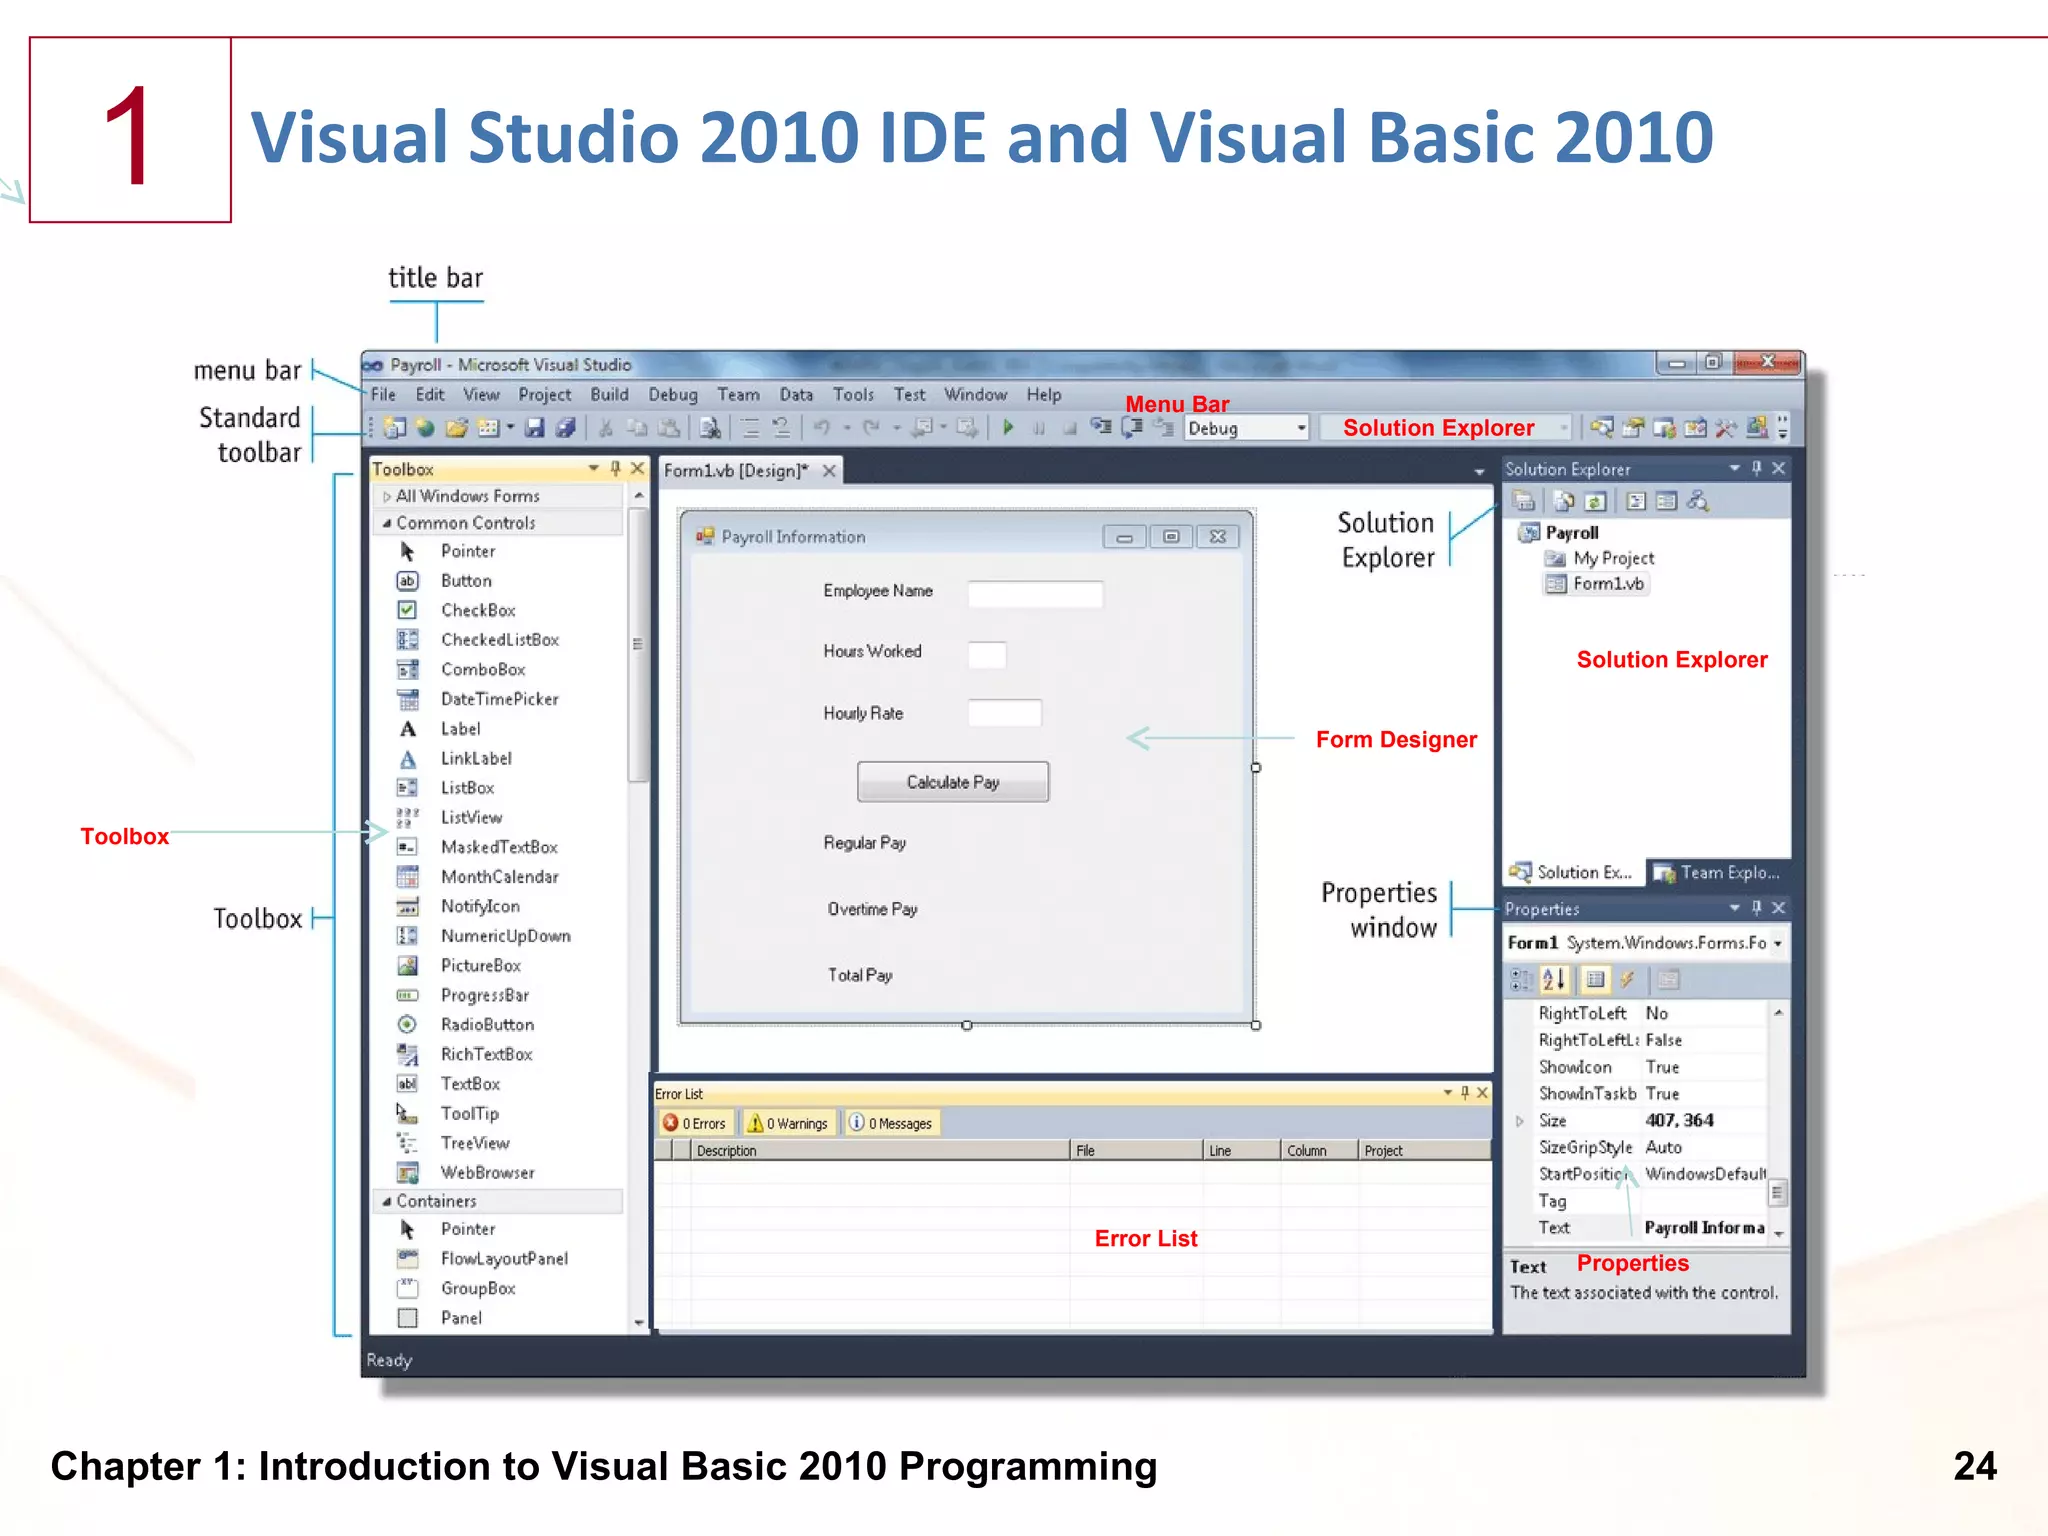Switch to the Team Explorer tab
Viewport: 2048px width, 1536px height.
click(1717, 873)
